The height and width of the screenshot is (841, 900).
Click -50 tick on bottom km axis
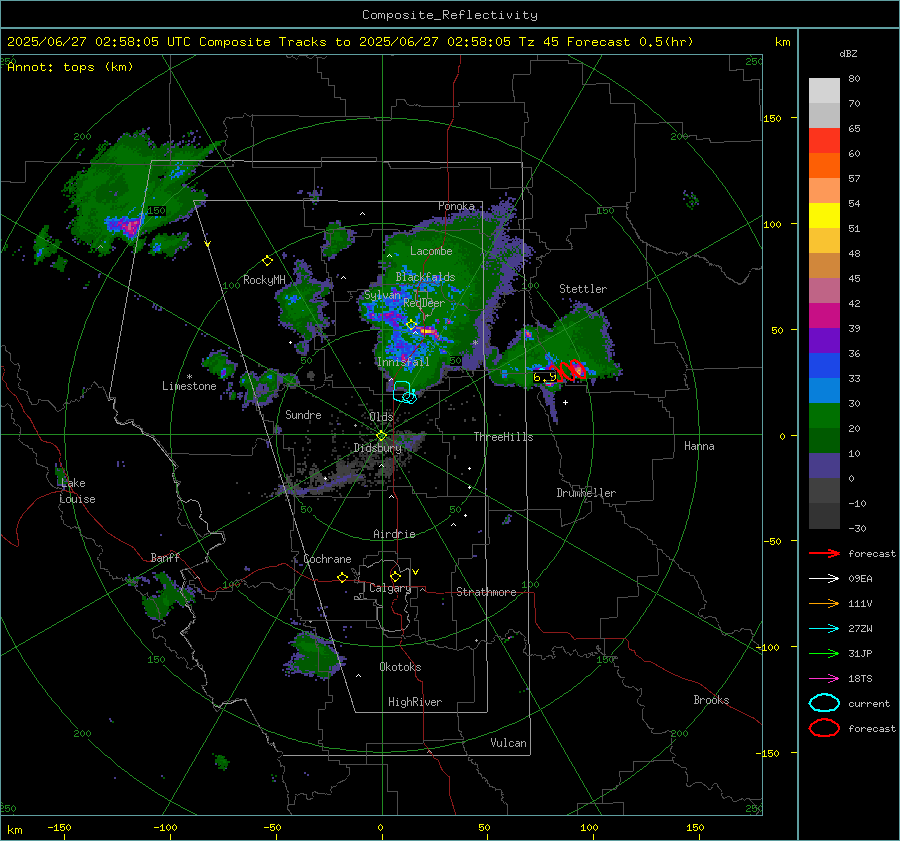(x=272, y=828)
